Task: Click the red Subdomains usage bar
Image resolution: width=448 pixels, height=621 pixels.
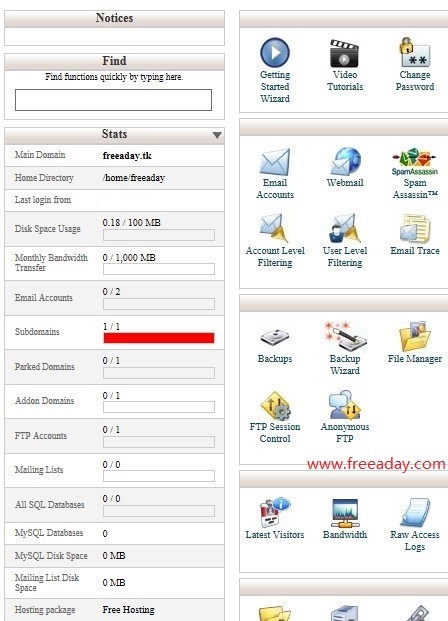Action: point(159,338)
